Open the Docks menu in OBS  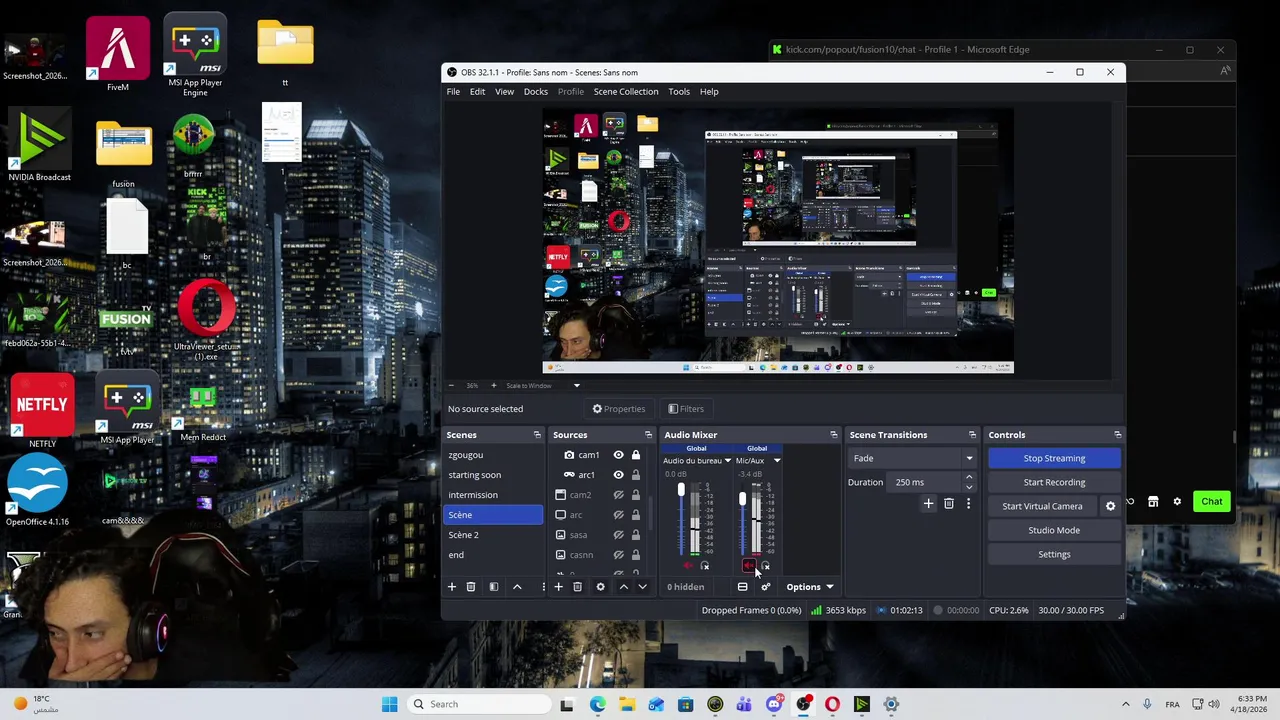coord(535,92)
